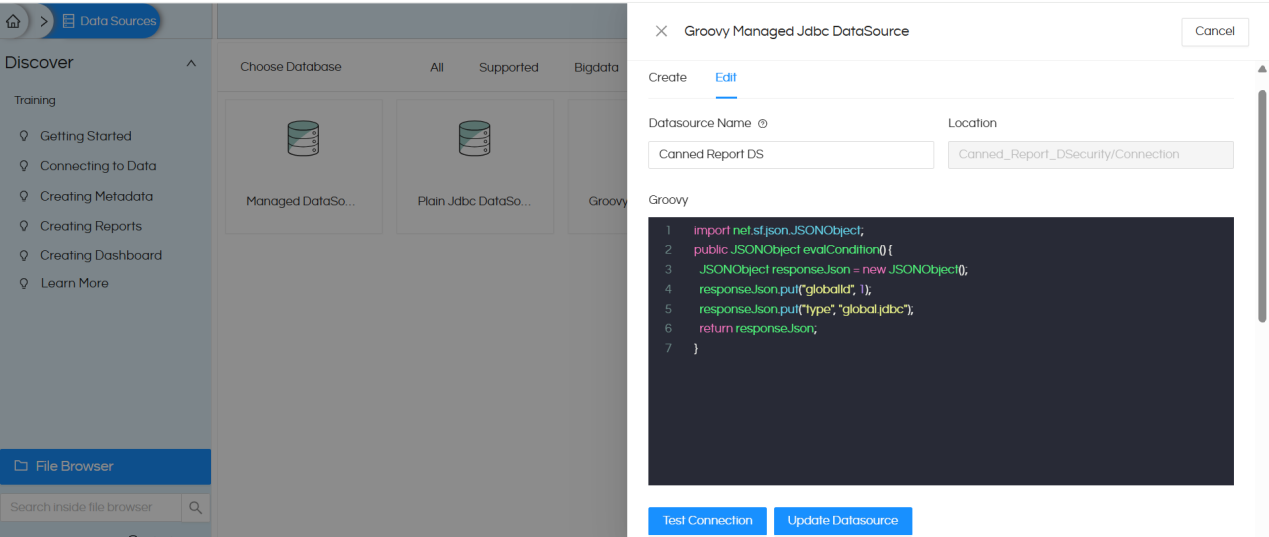Collapse the Discover section chevron
Screen dimensions: 1269x537
(192, 63)
